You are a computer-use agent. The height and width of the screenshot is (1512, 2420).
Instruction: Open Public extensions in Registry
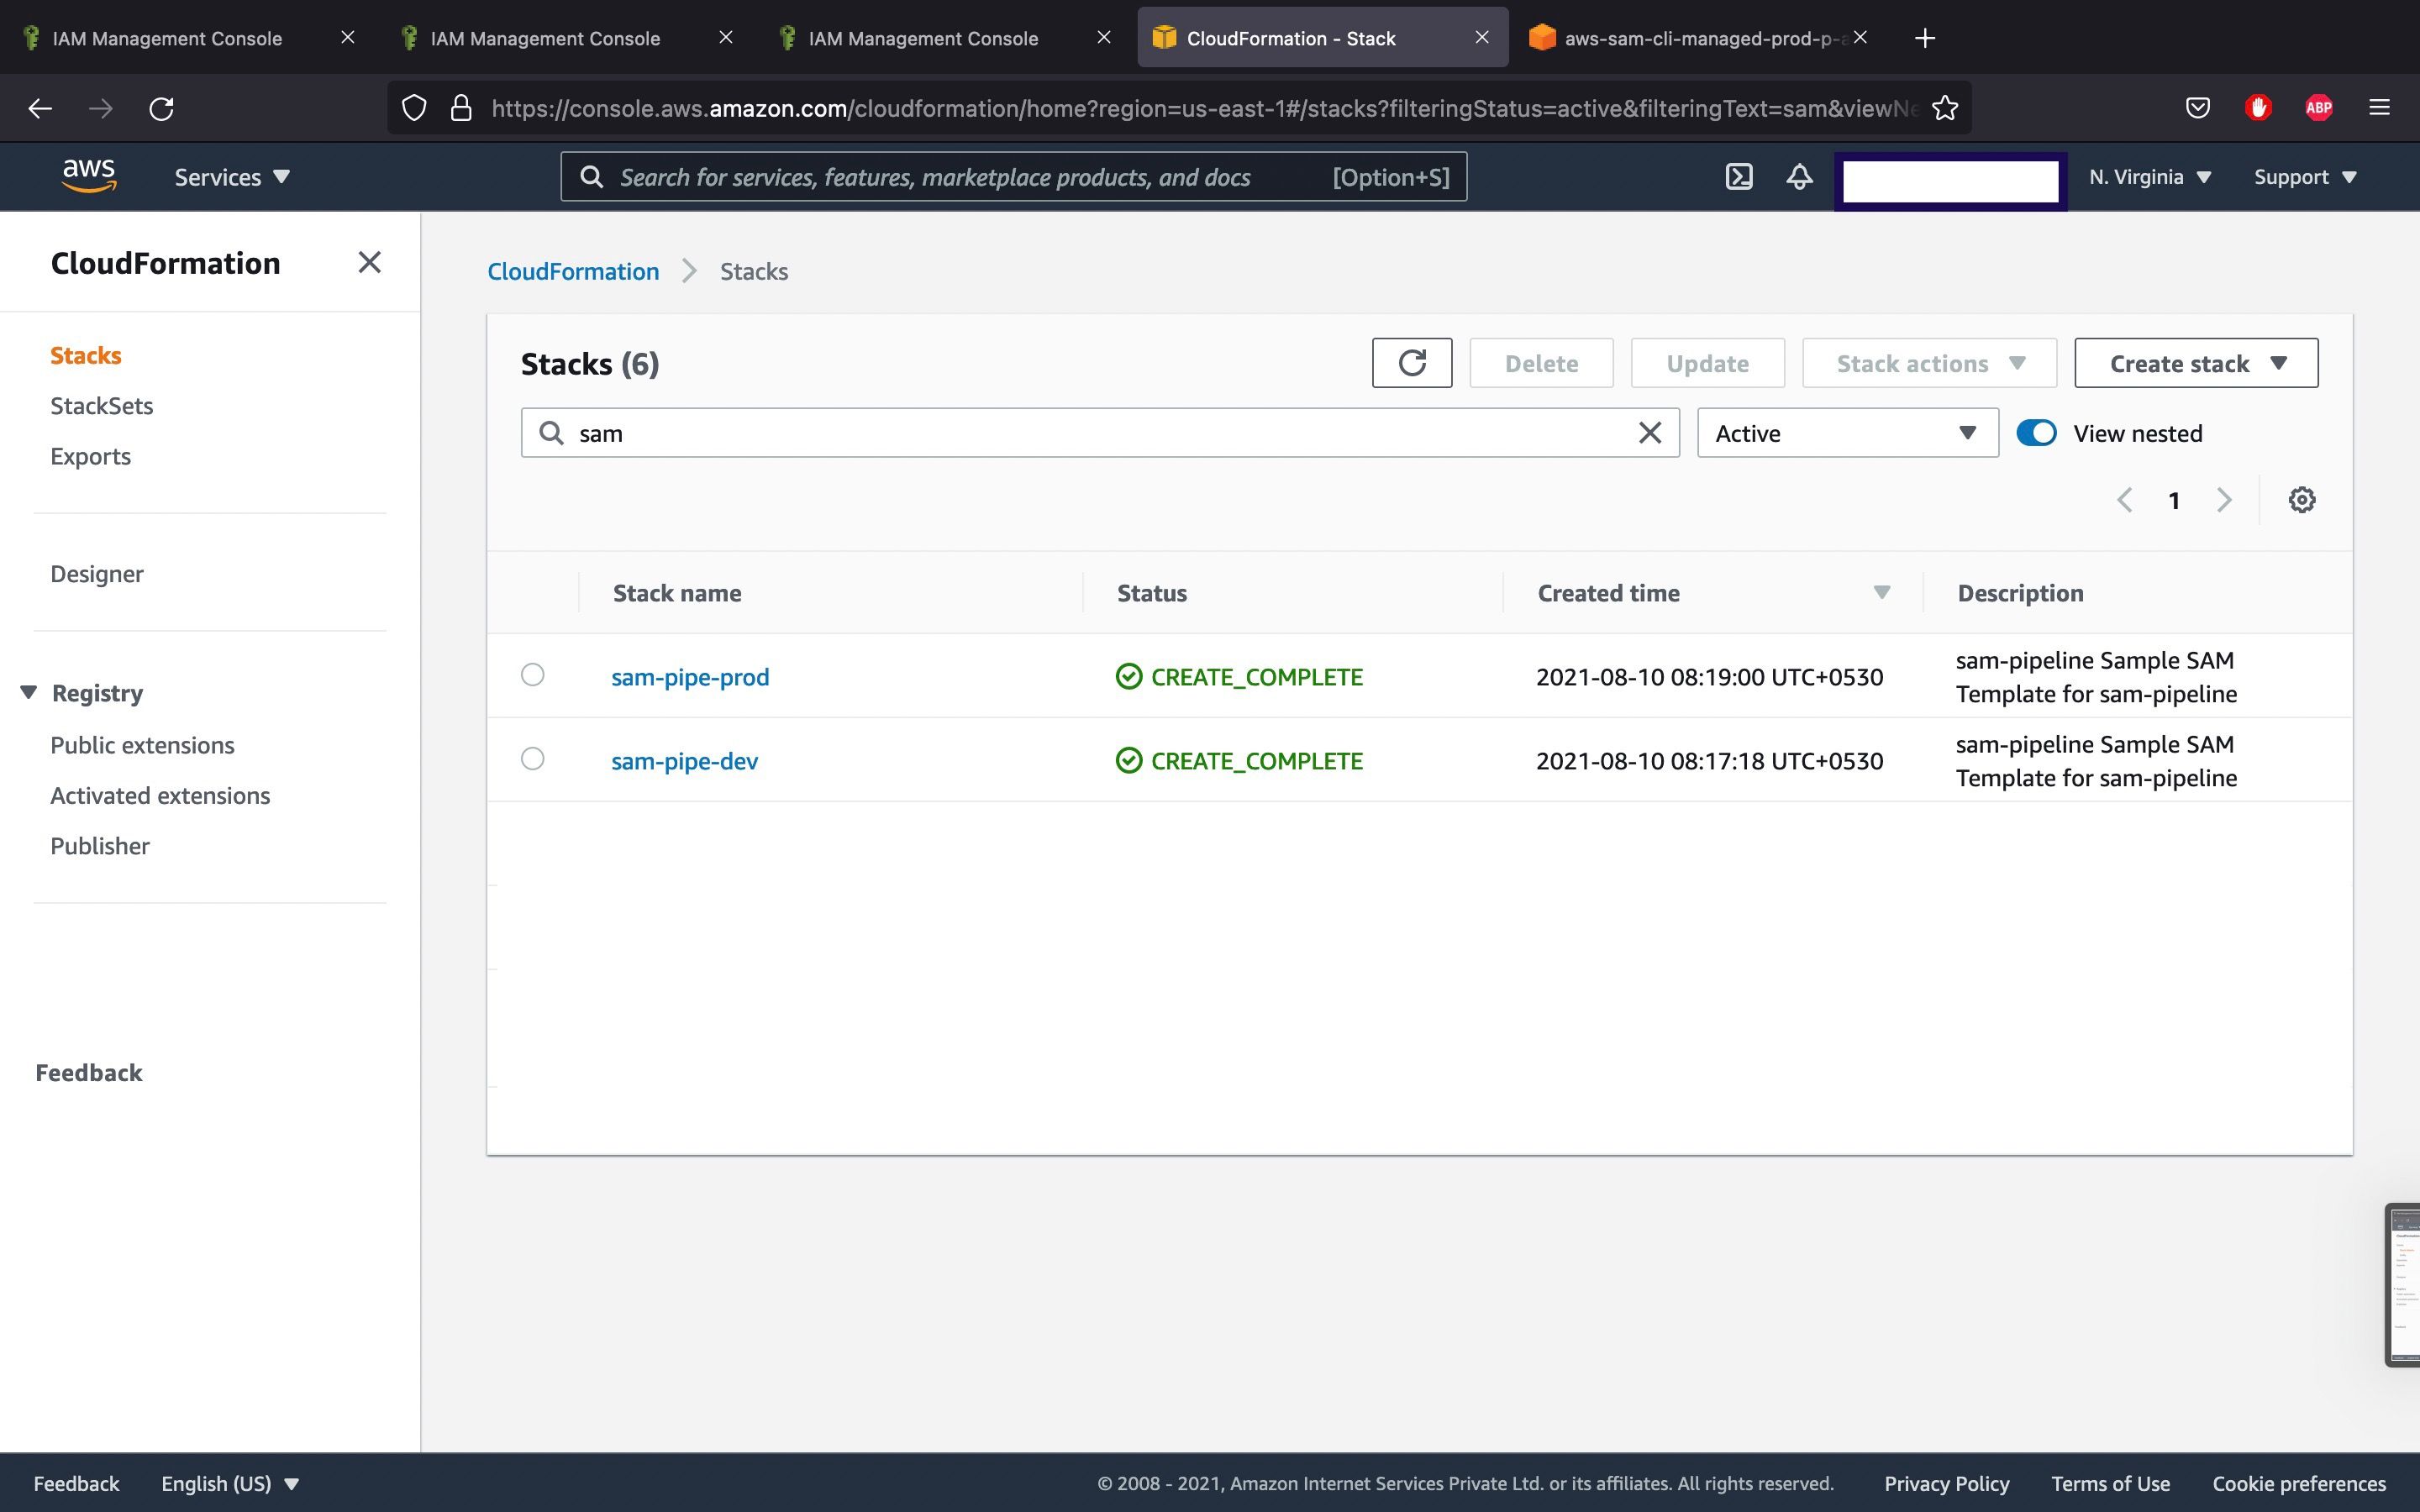(x=142, y=745)
